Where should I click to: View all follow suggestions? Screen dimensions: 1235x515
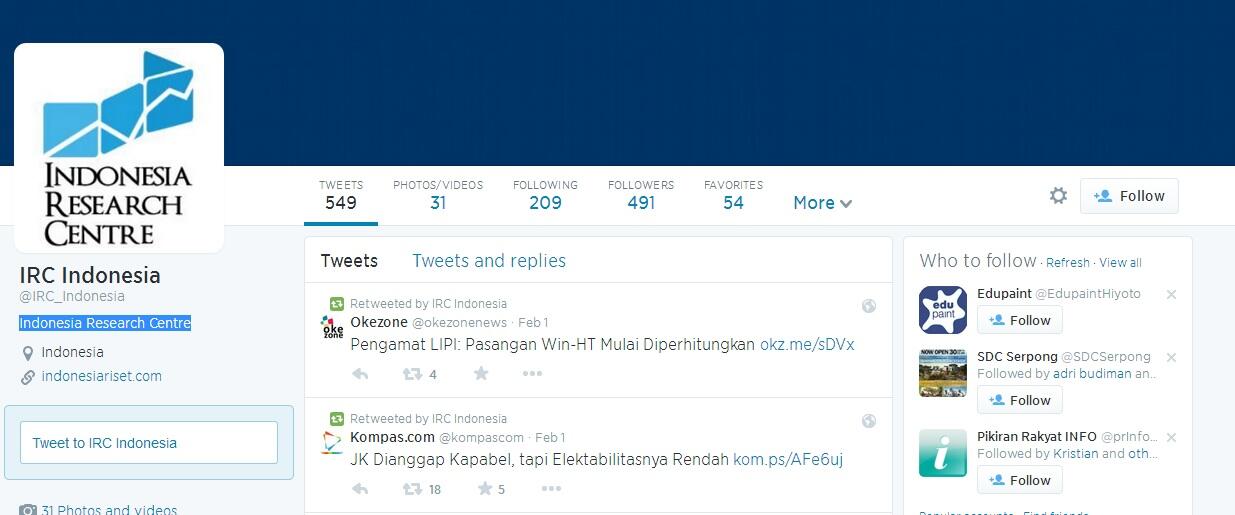[1120, 263]
